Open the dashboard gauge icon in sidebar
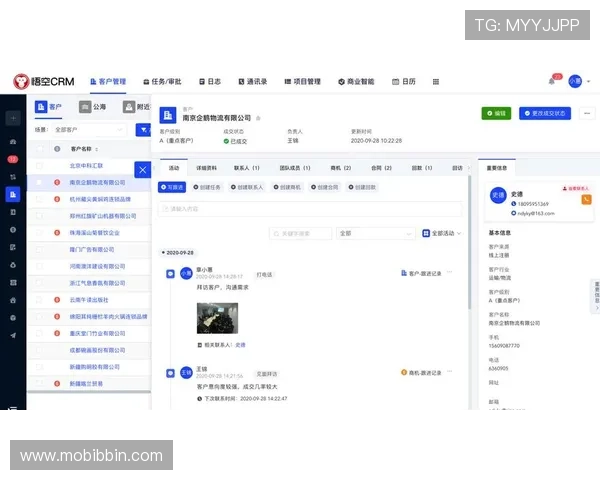 [x=13, y=142]
